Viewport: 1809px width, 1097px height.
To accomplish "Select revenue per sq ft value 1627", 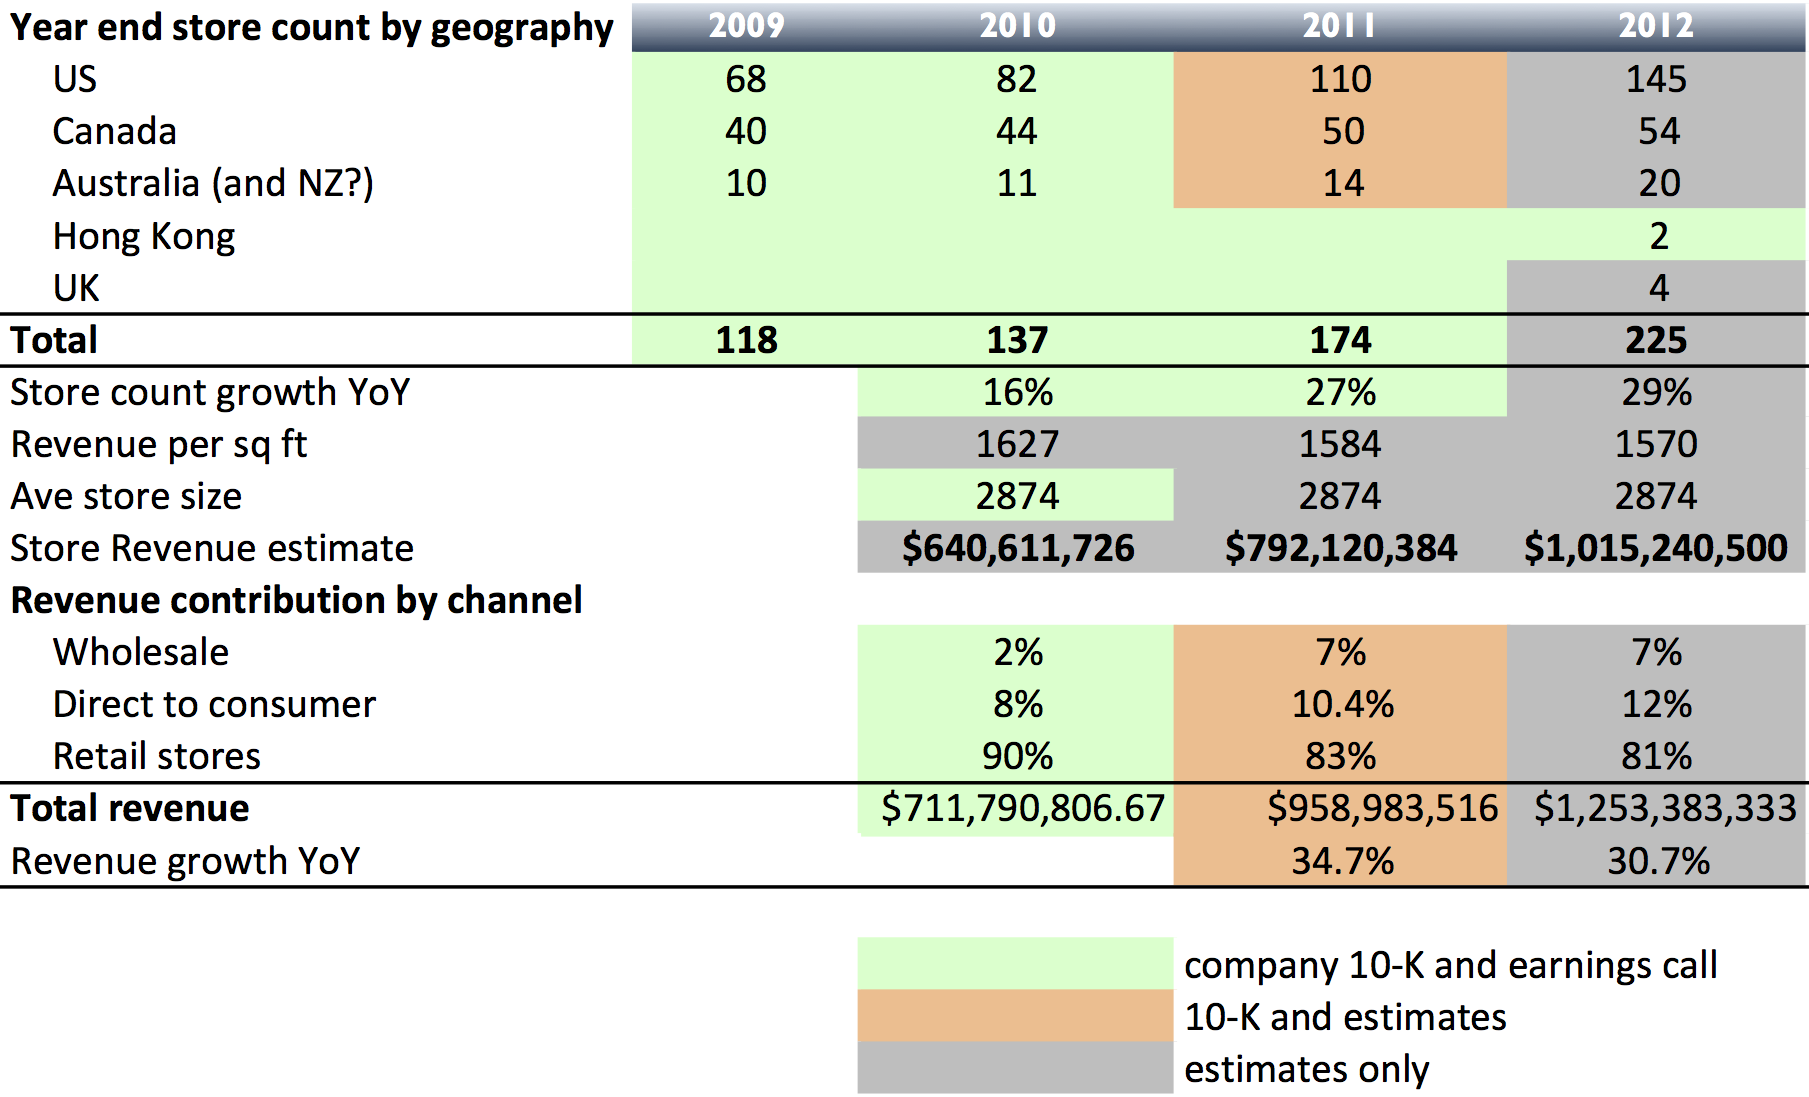I will pos(1017,444).
